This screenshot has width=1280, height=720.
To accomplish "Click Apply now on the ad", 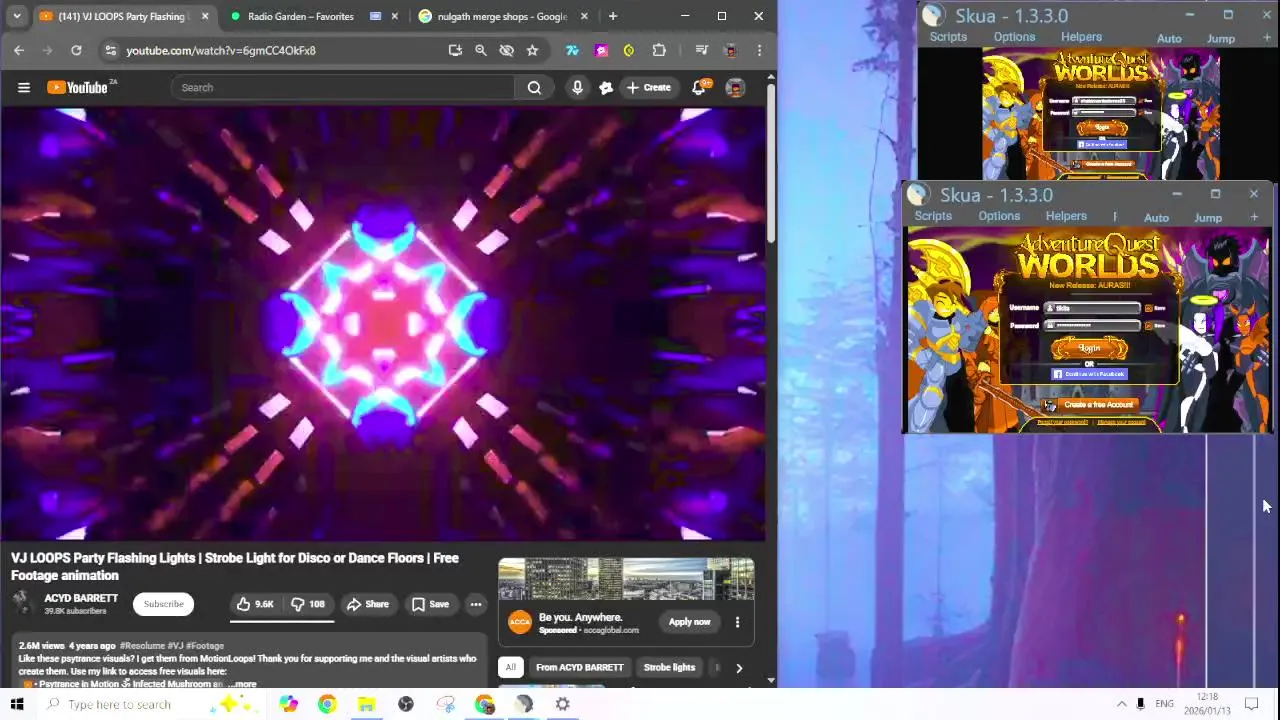I will (x=690, y=622).
